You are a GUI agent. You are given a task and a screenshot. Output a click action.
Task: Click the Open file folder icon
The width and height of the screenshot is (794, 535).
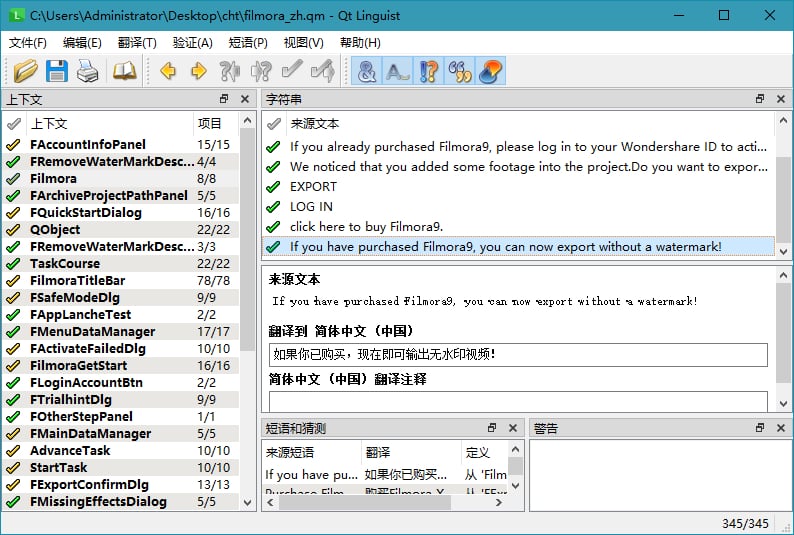(x=25, y=71)
